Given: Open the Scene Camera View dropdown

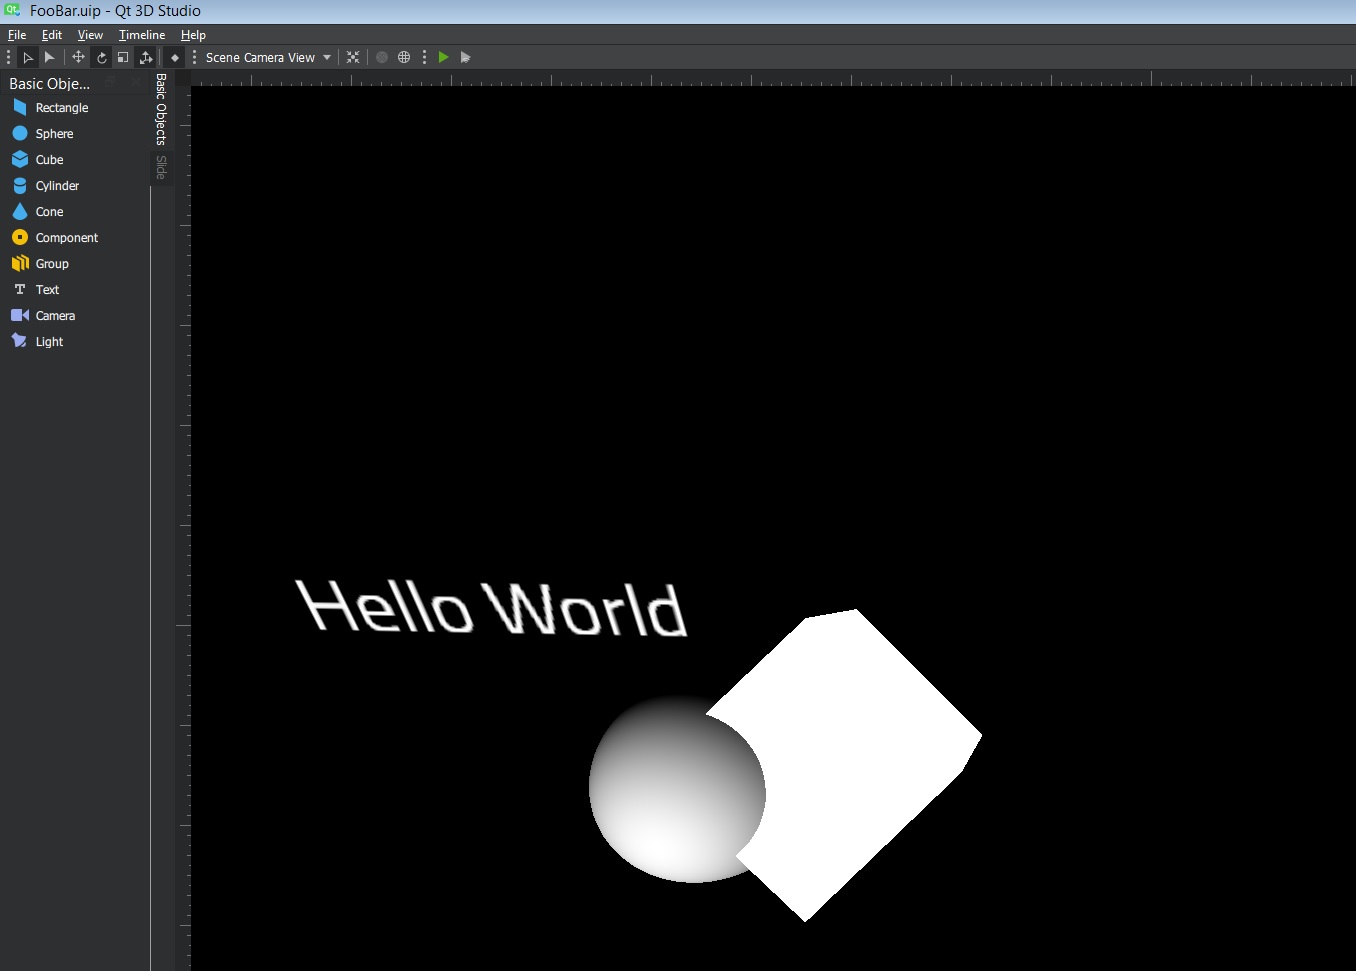Looking at the screenshot, I should click(x=268, y=58).
